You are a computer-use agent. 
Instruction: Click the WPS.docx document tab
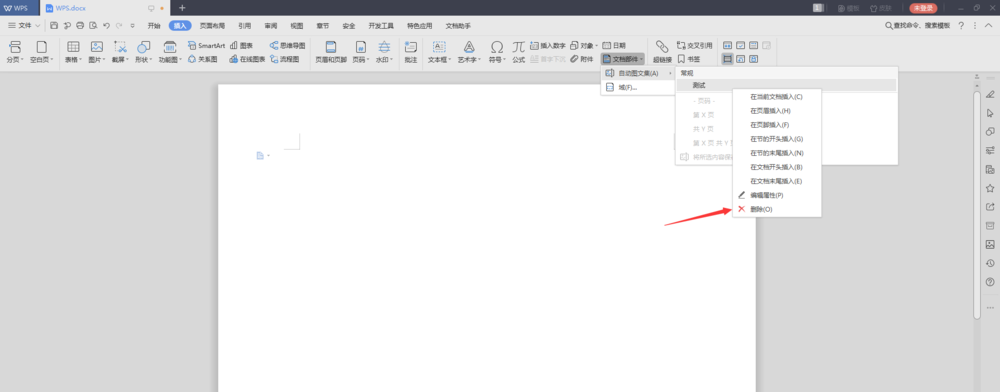104,8
